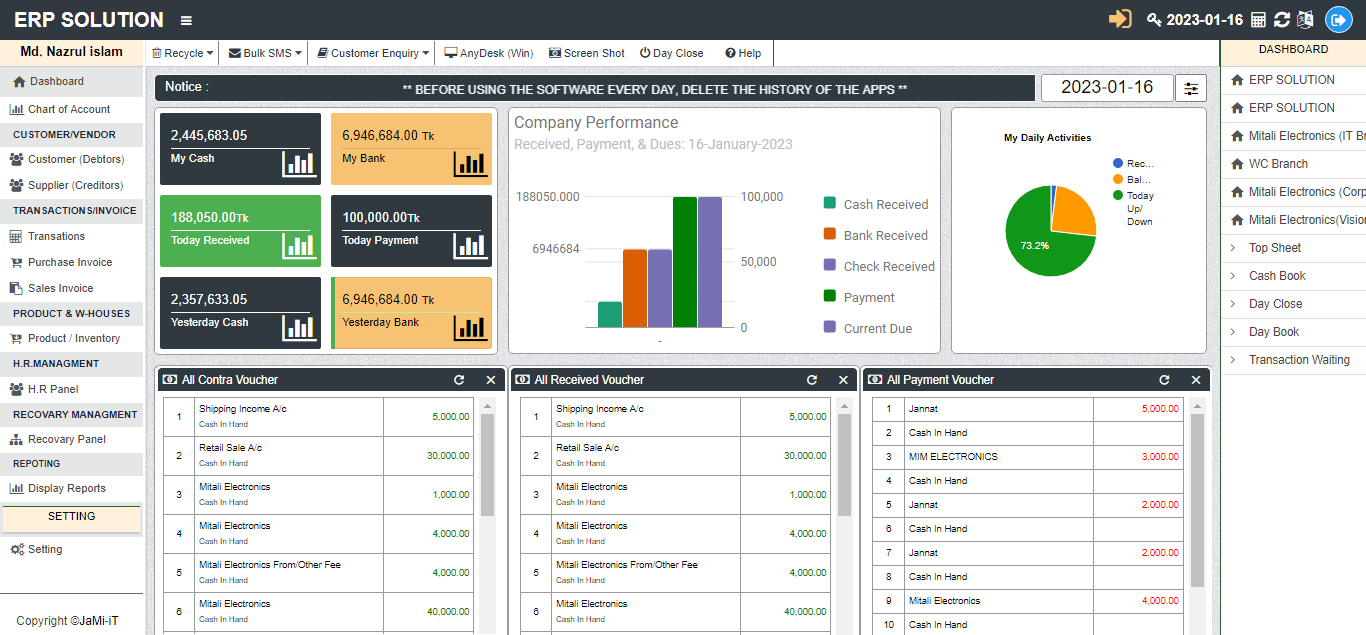This screenshot has width=1366, height=635.
Task: Expand Top Sheet in right panel
Action: 1274,248
